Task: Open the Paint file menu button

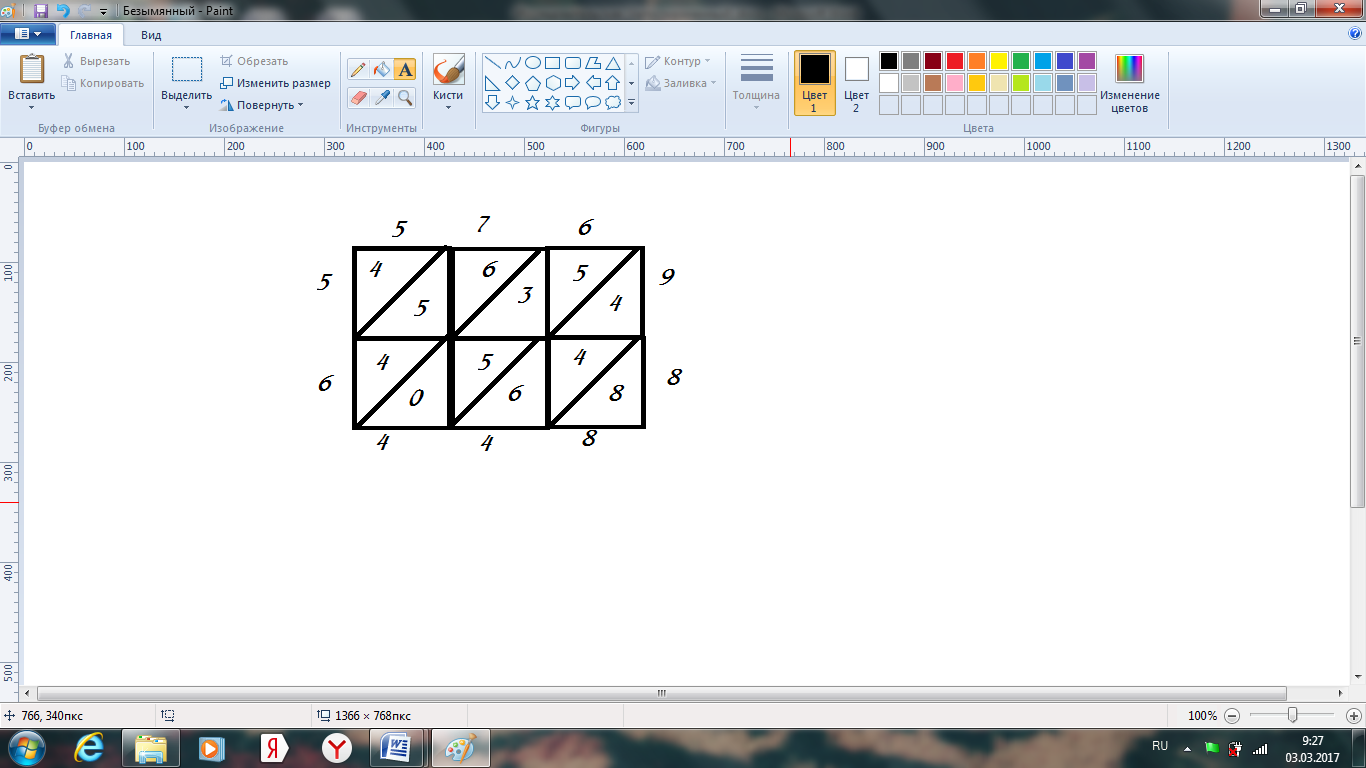Action: coord(28,33)
